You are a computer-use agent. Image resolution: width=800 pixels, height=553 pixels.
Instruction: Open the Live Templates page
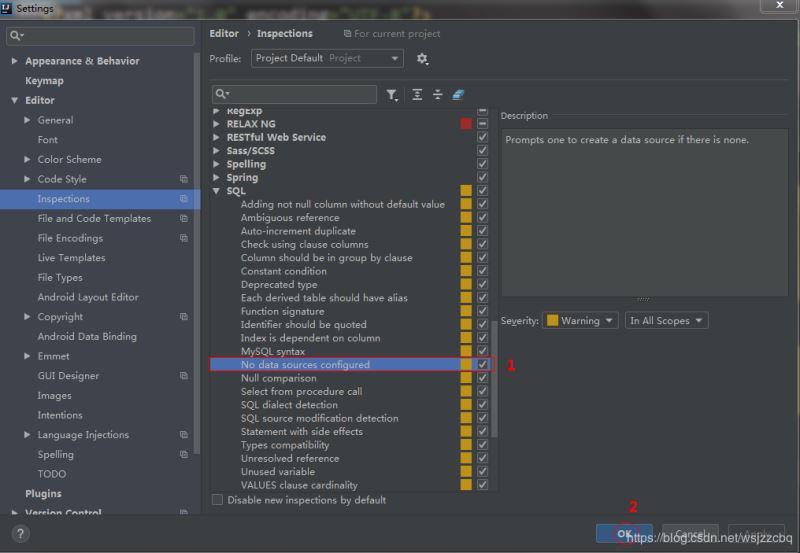(x=71, y=258)
